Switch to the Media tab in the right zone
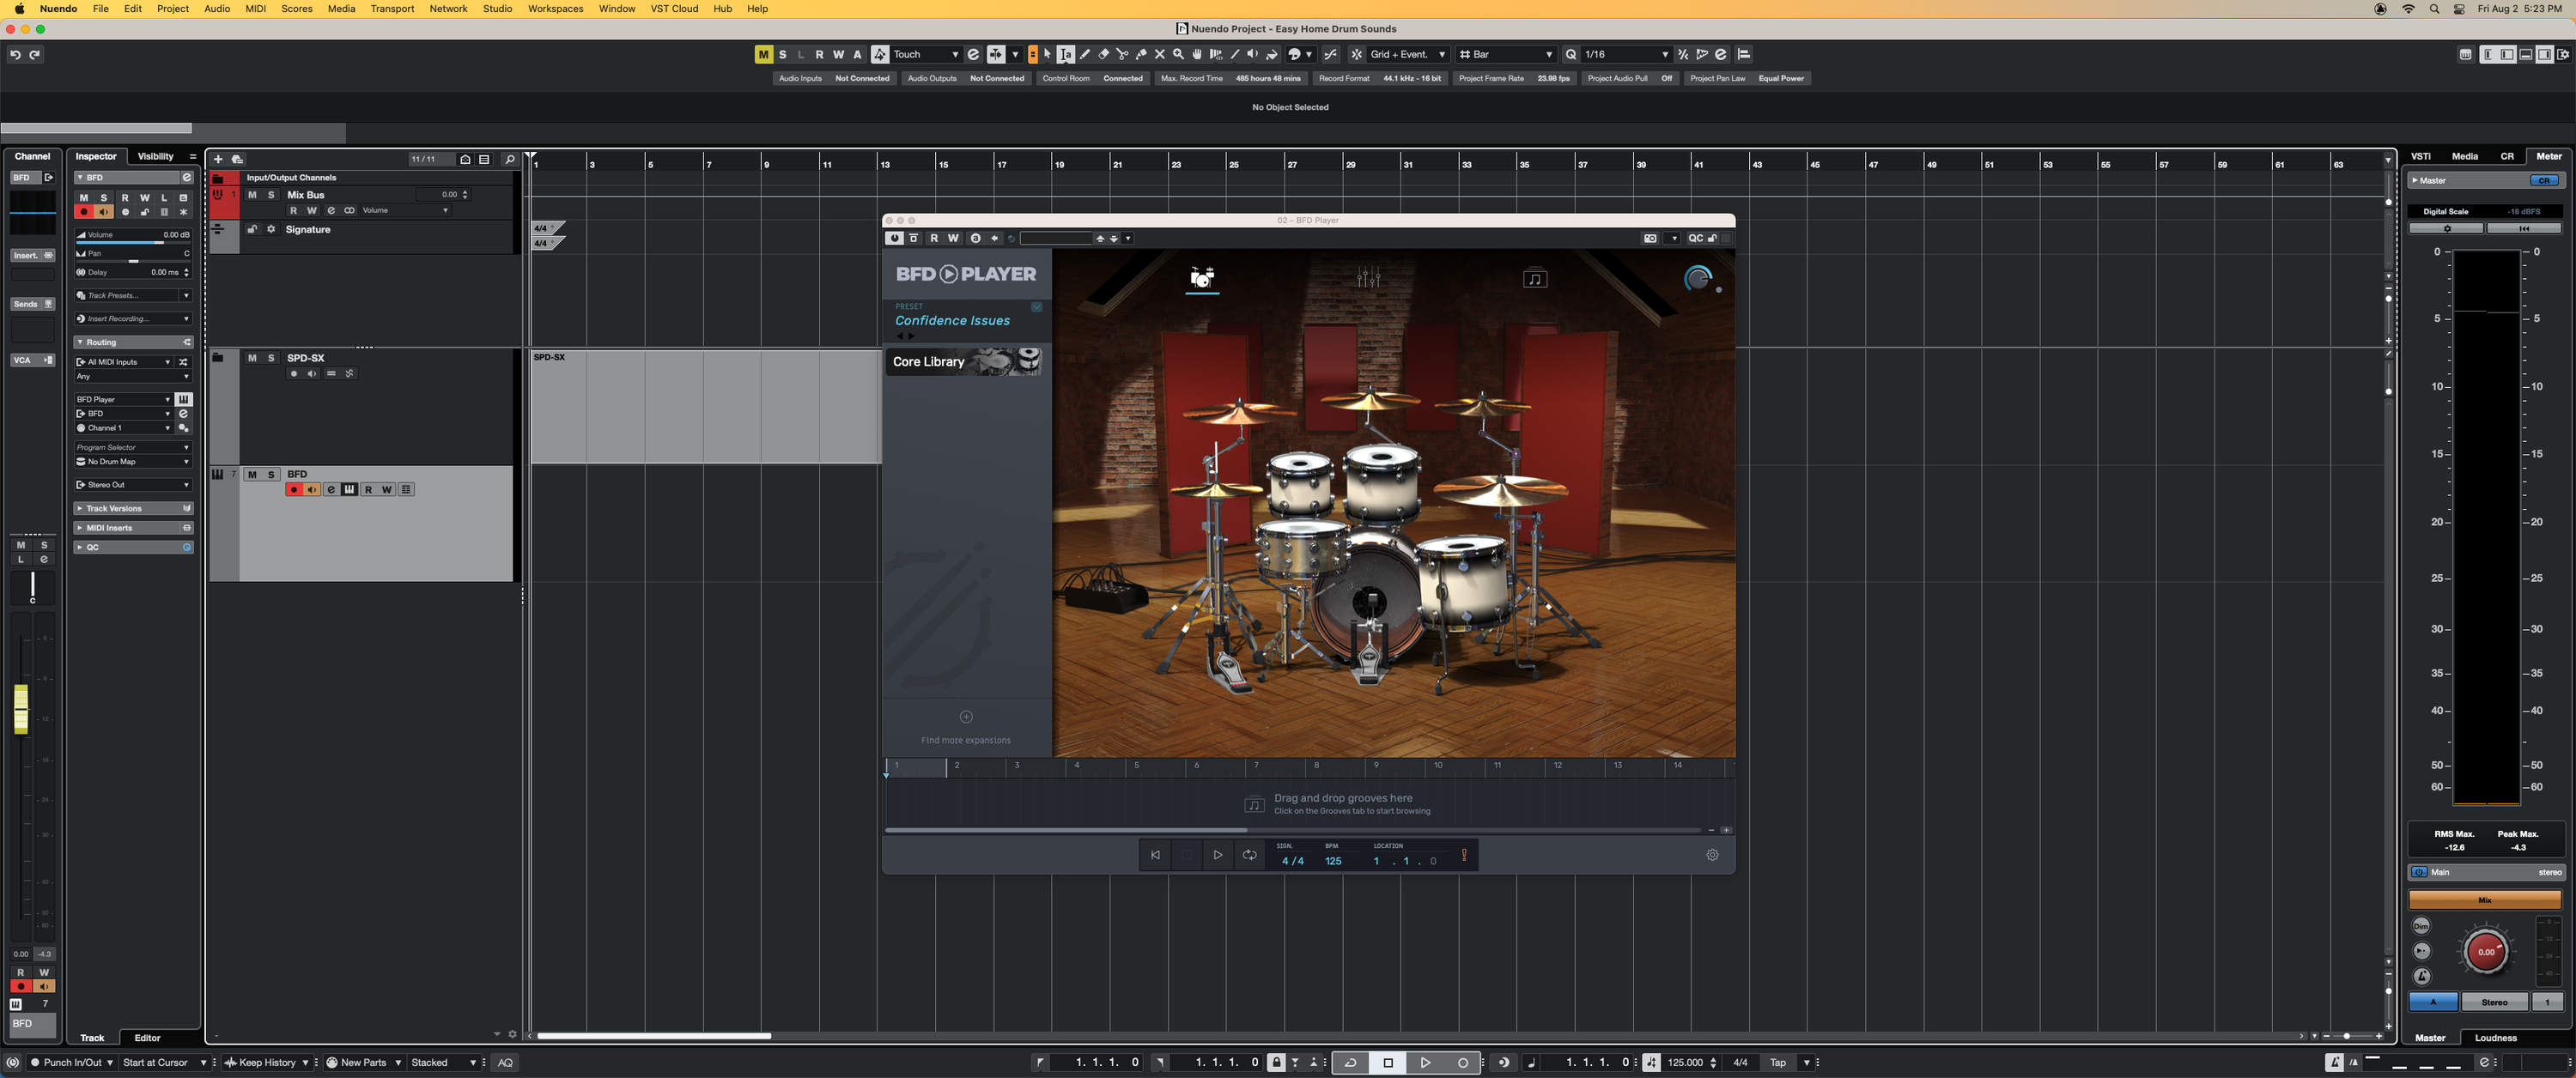Viewport: 2576px width, 1078px height. point(2464,156)
